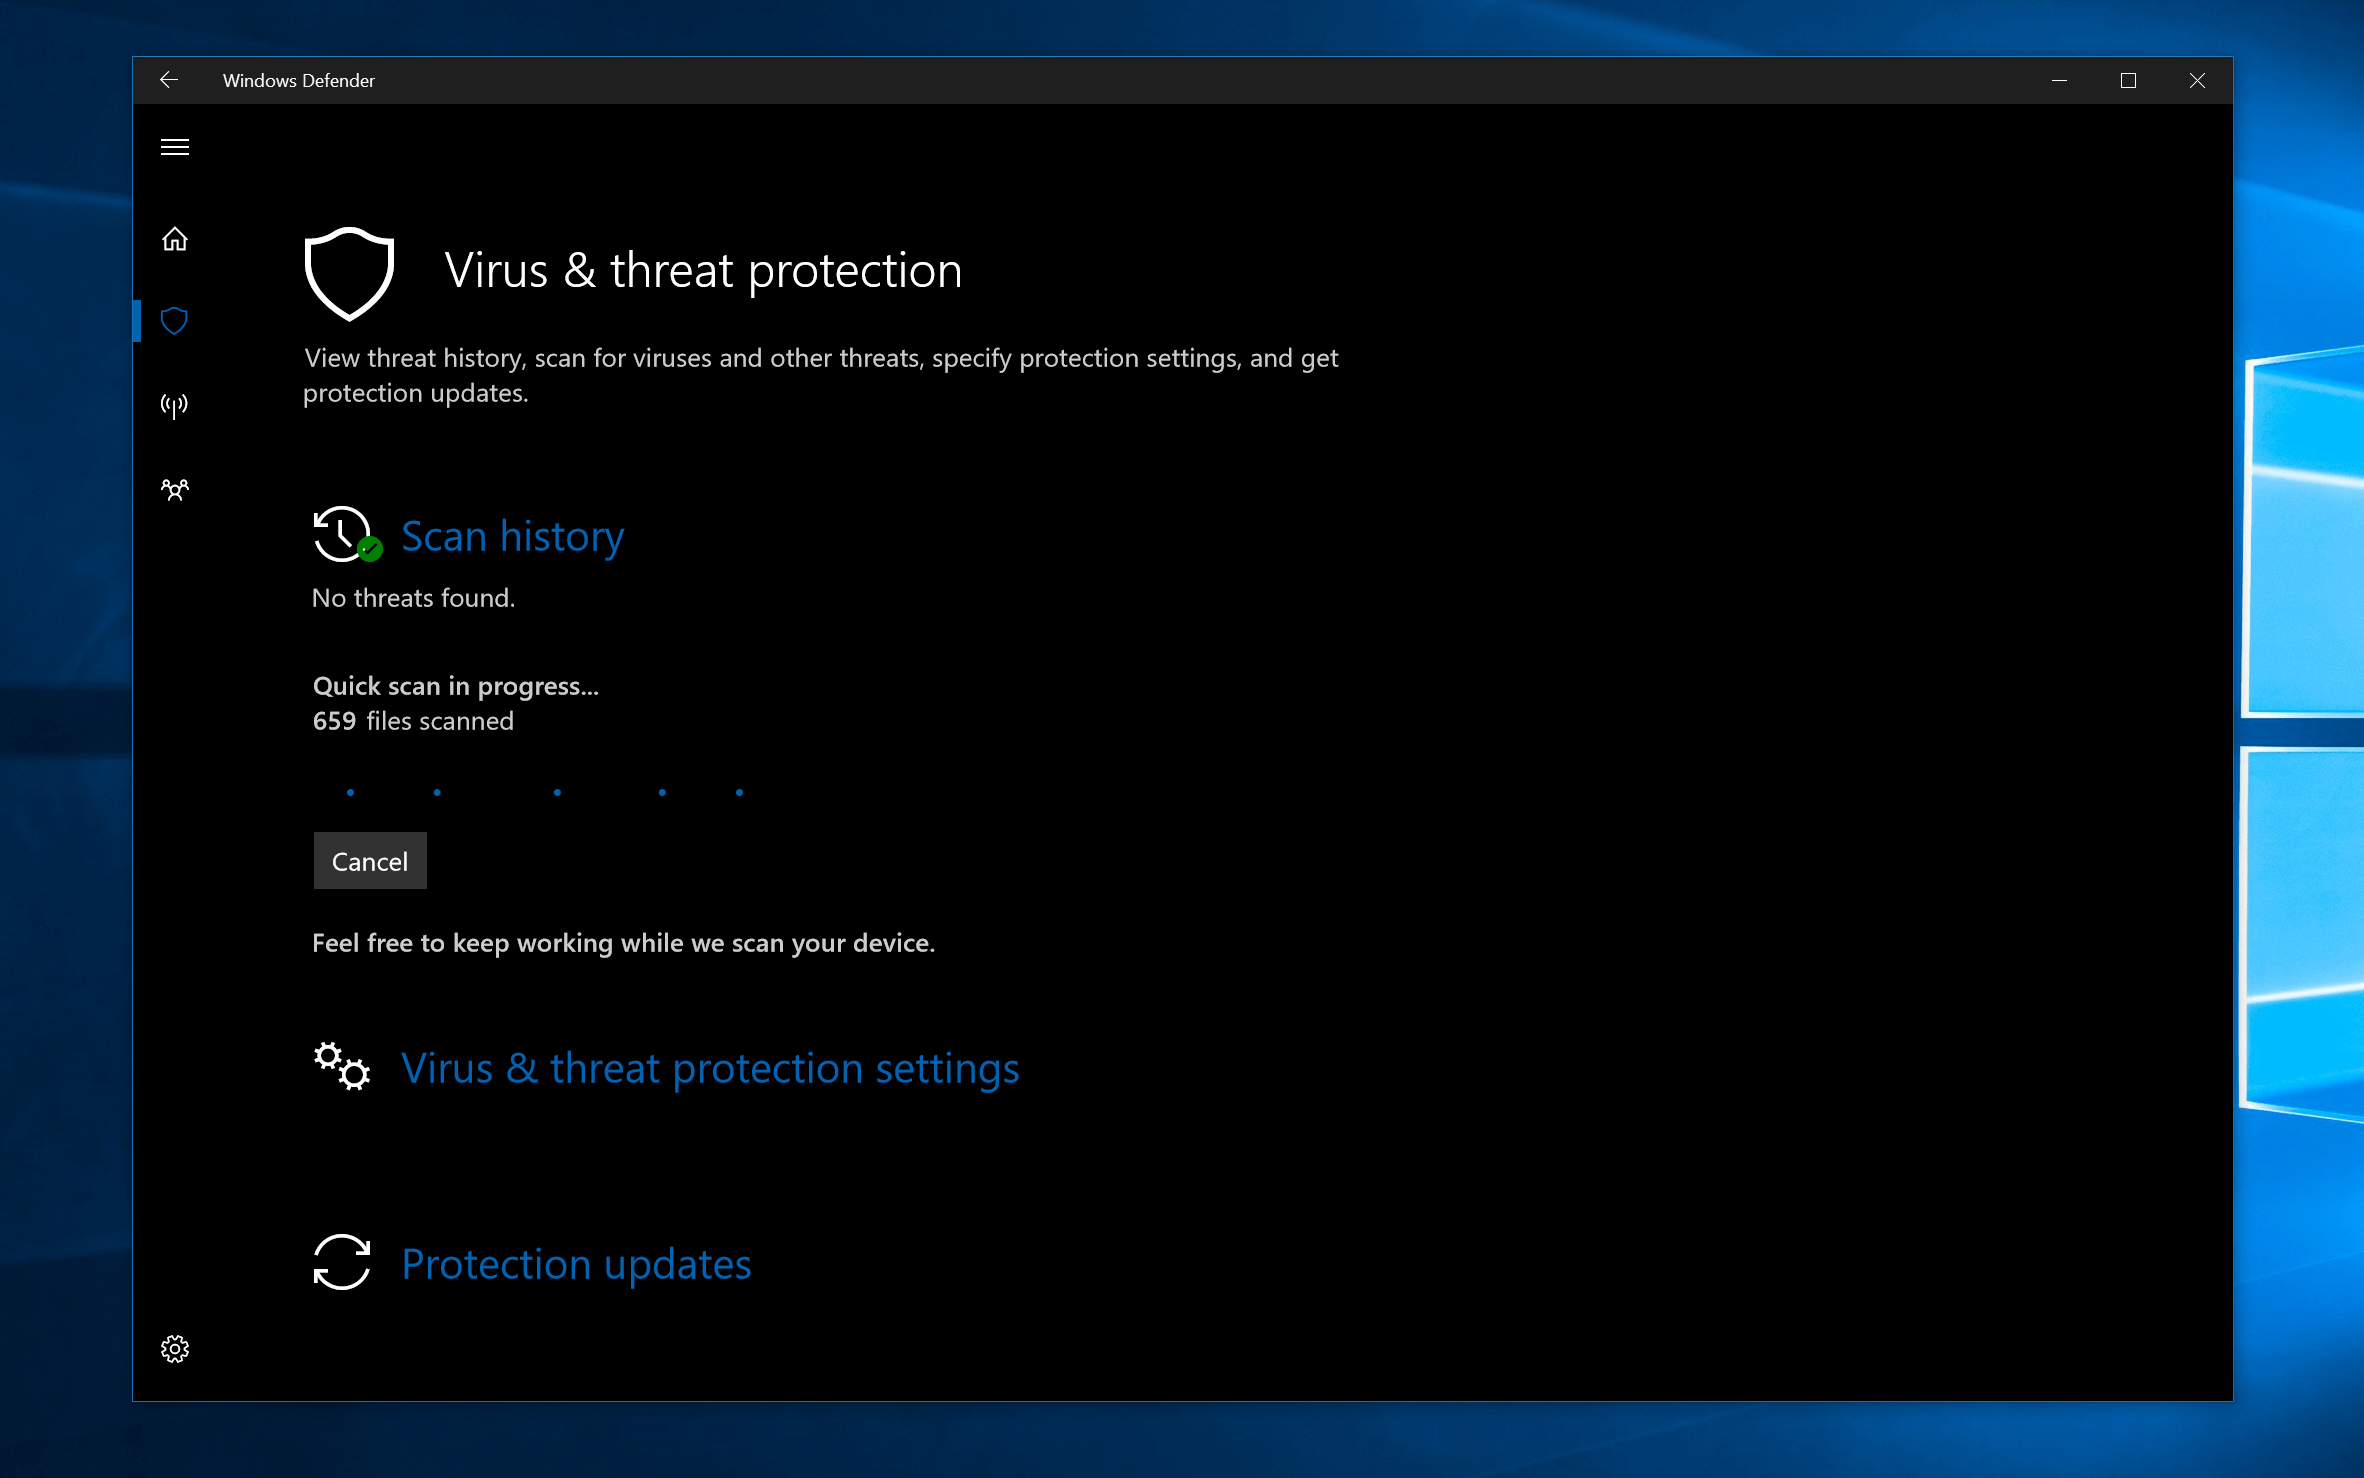This screenshot has width=2364, height=1478.
Task: Open the Home section from sidebar
Action: (x=174, y=238)
